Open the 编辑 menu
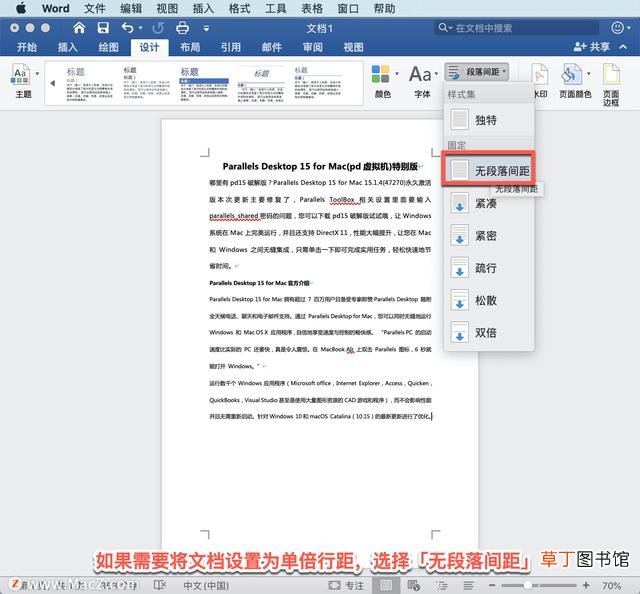Image resolution: width=640 pixels, height=594 pixels. tap(131, 8)
